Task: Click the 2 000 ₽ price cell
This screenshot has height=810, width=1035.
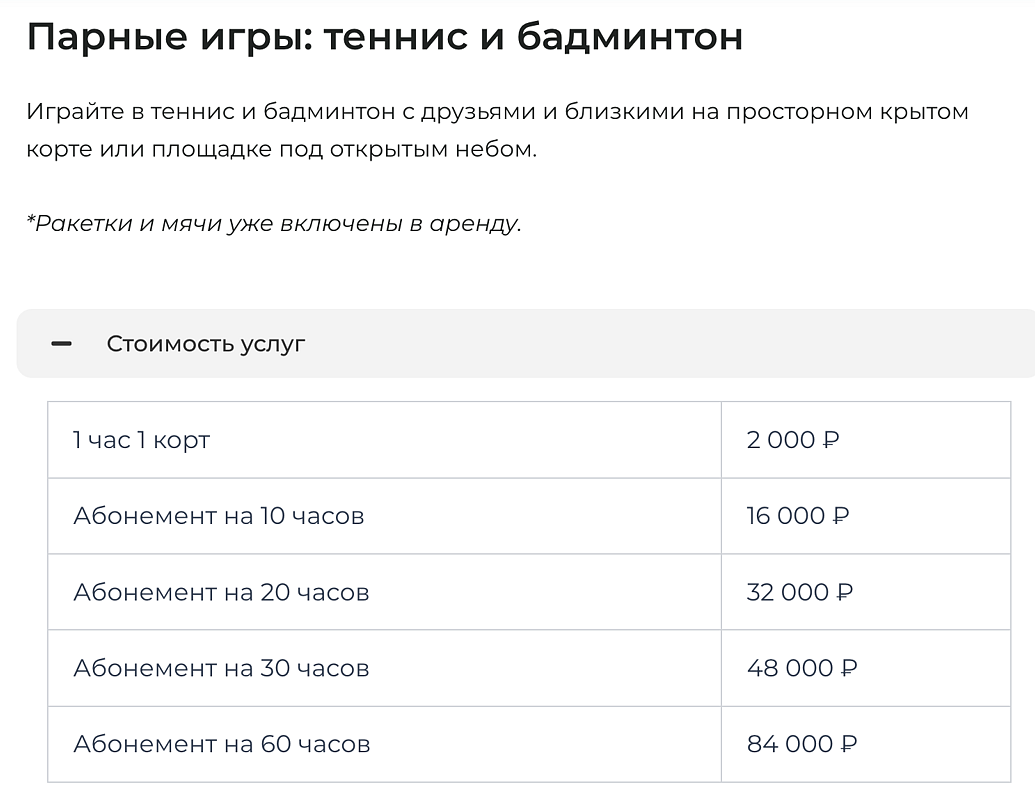Action: coord(793,440)
